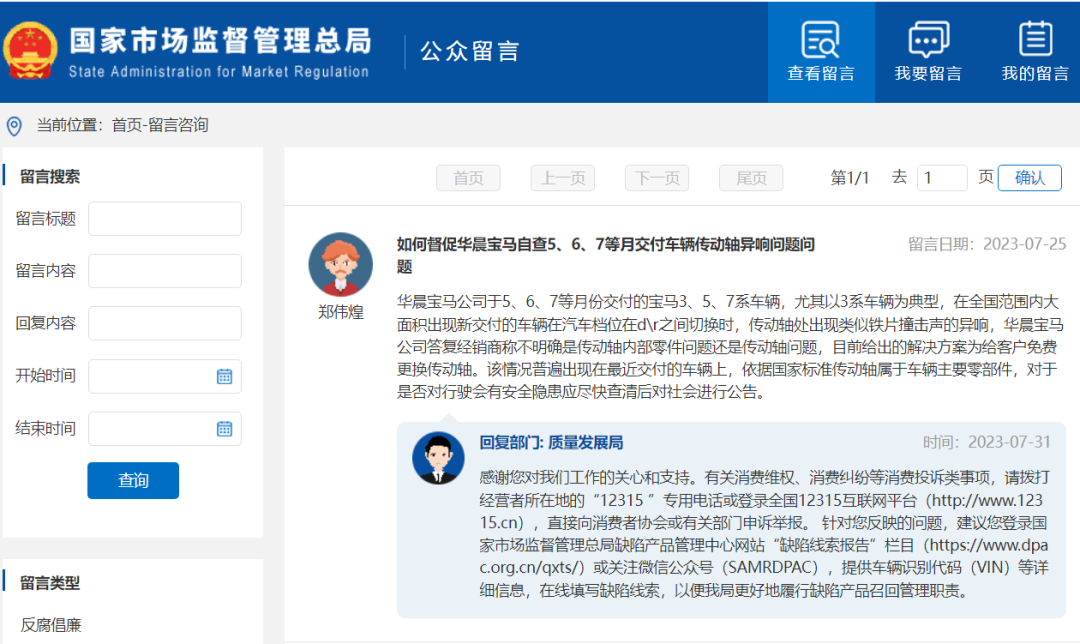Click the 质量发展局 reply officer avatar
The height and width of the screenshot is (644, 1080).
438,458
